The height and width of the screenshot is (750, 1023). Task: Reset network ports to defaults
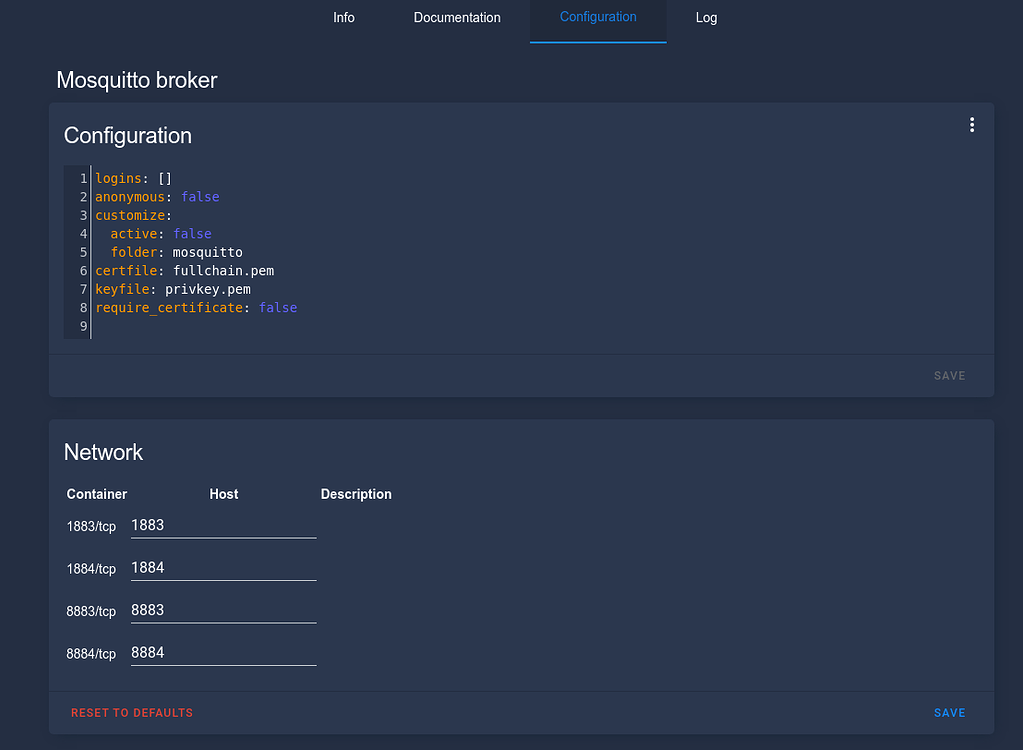tap(132, 713)
